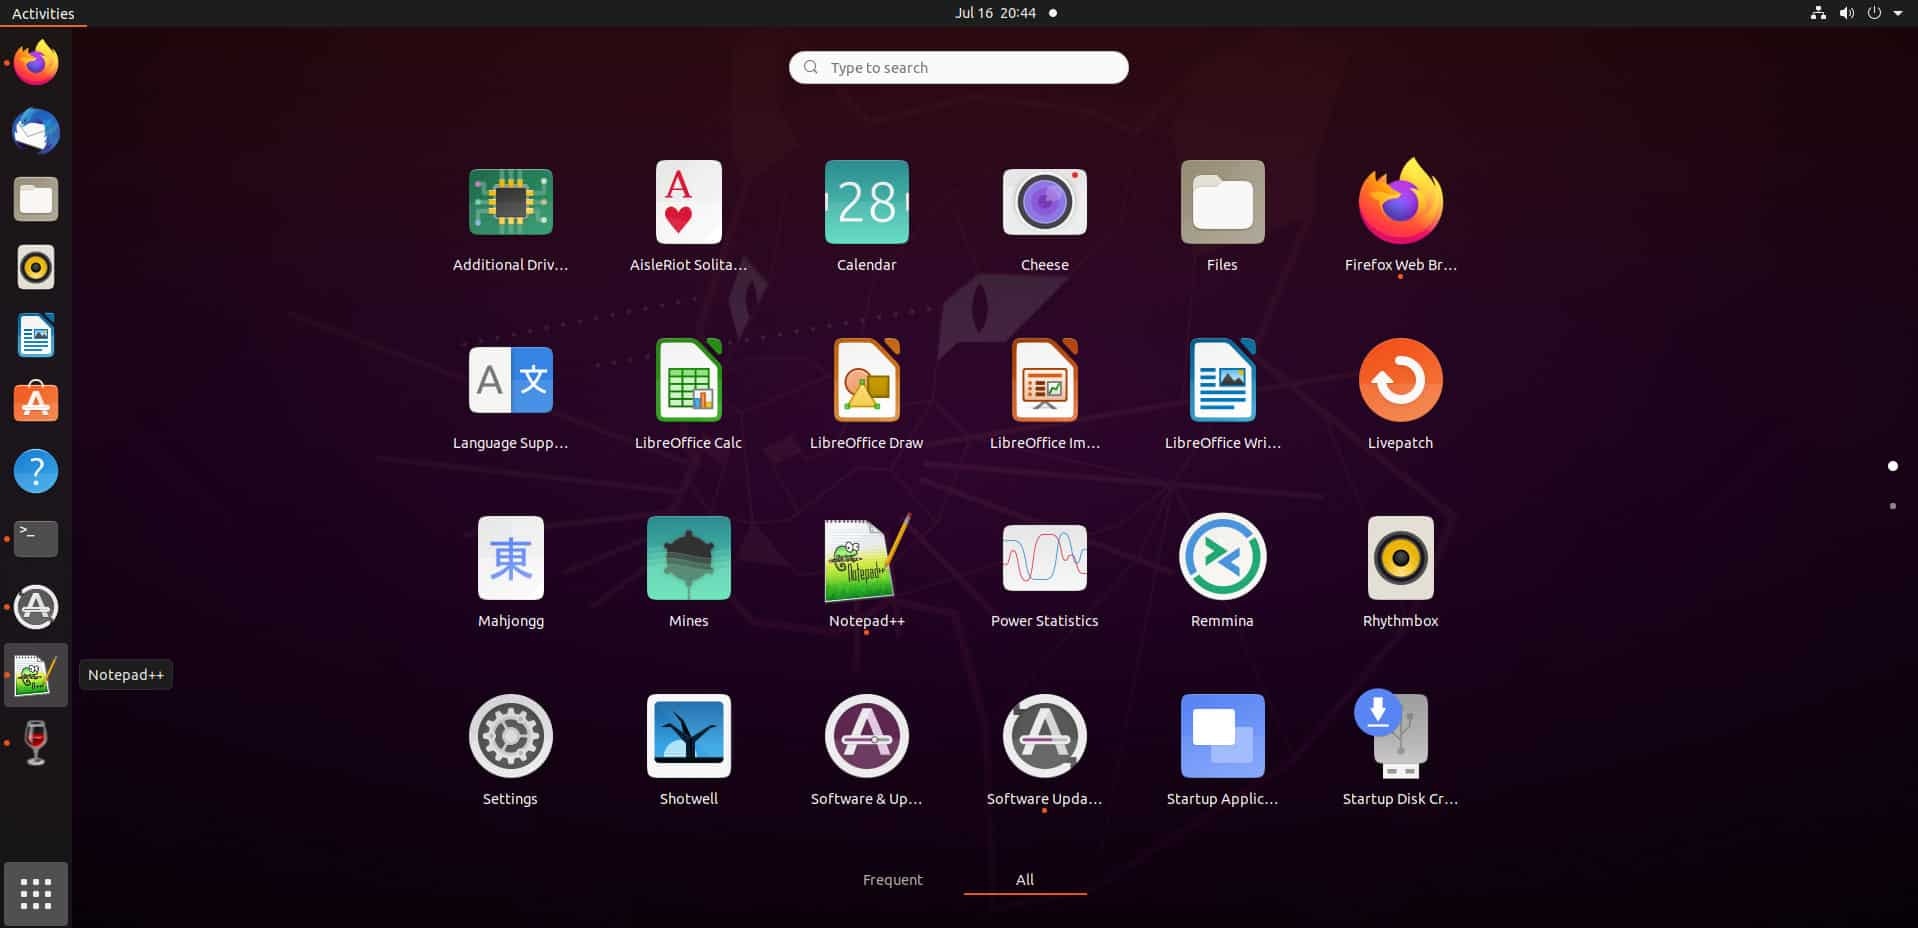
Task: Open Files from the app grid
Action: (1222, 202)
